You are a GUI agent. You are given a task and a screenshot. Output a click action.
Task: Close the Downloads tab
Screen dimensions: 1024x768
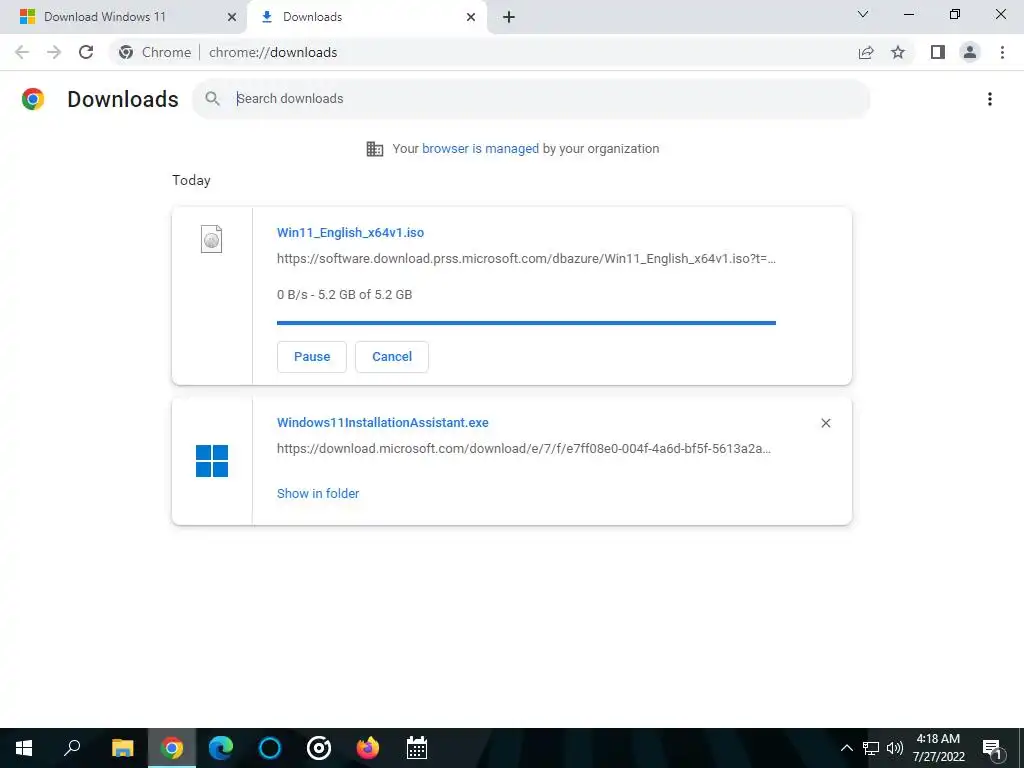pyautogui.click(x=471, y=17)
